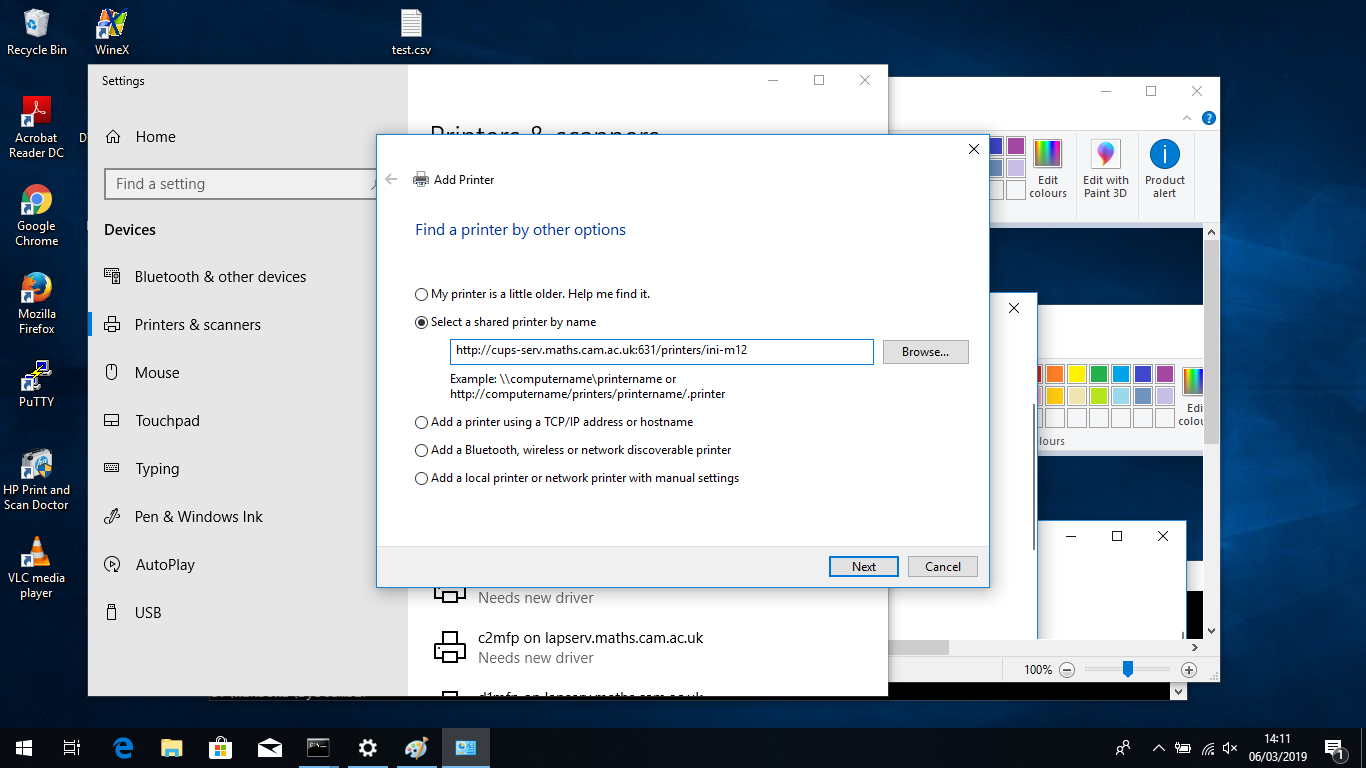
Task: Select Add a local printer with manual settings
Action: (421, 479)
